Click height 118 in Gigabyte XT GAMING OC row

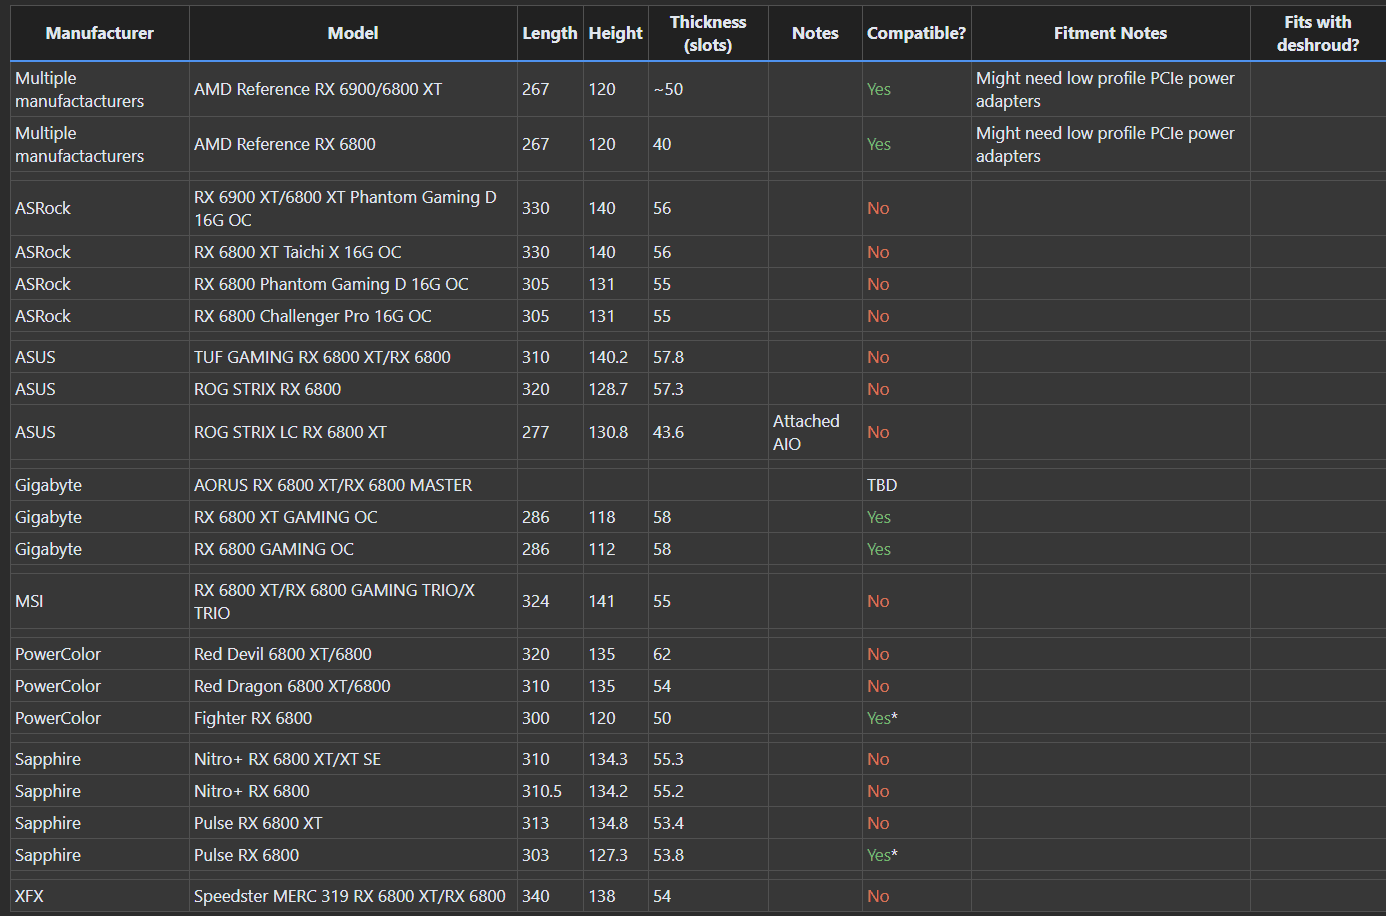pyautogui.click(x=616, y=517)
